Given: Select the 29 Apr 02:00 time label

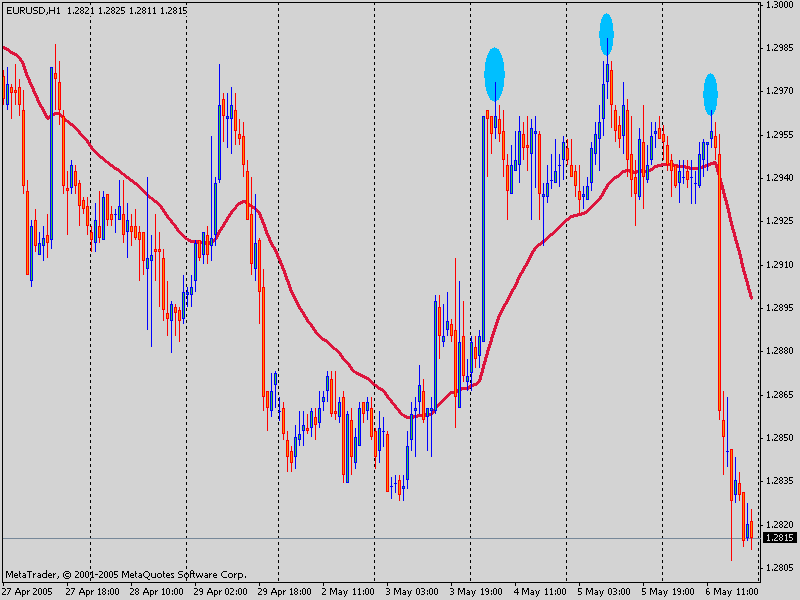Looking at the screenshot, I should tap(220, 592).
